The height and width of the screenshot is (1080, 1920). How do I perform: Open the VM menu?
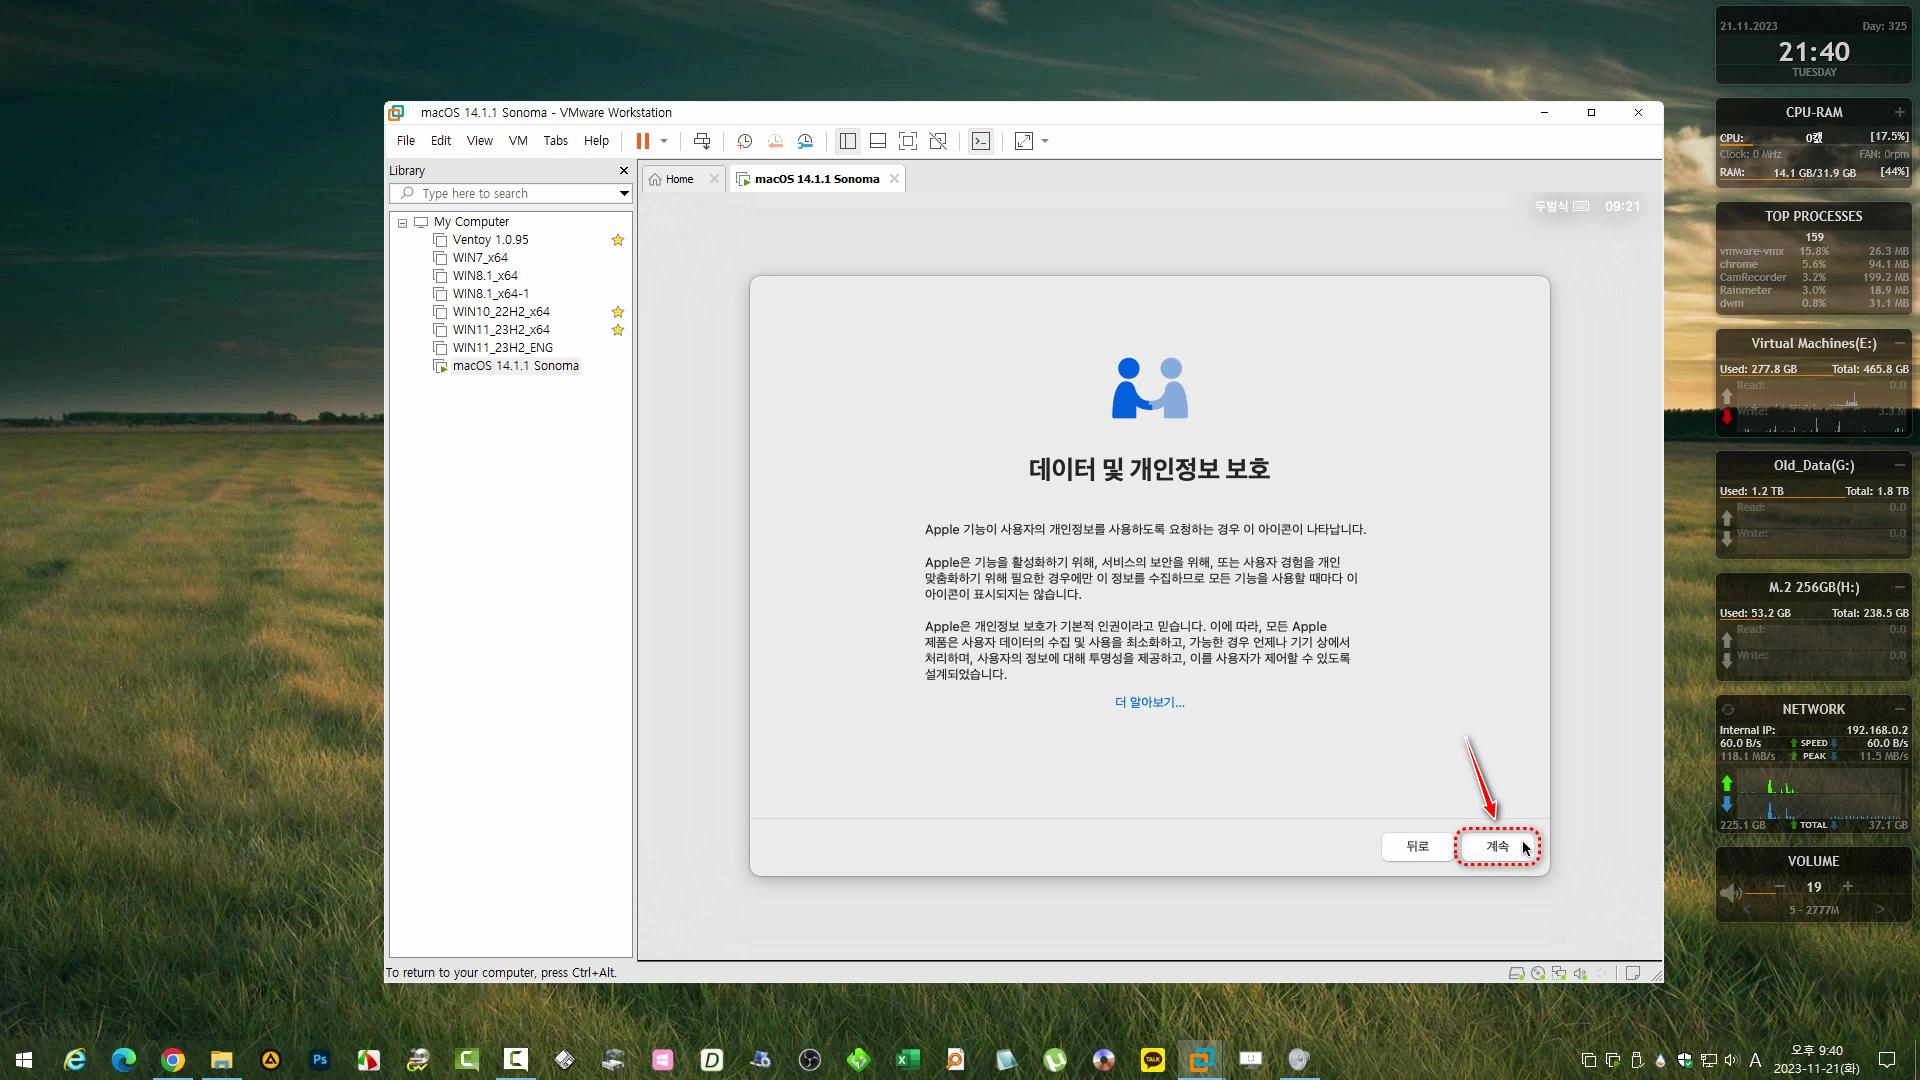[518, 141]
